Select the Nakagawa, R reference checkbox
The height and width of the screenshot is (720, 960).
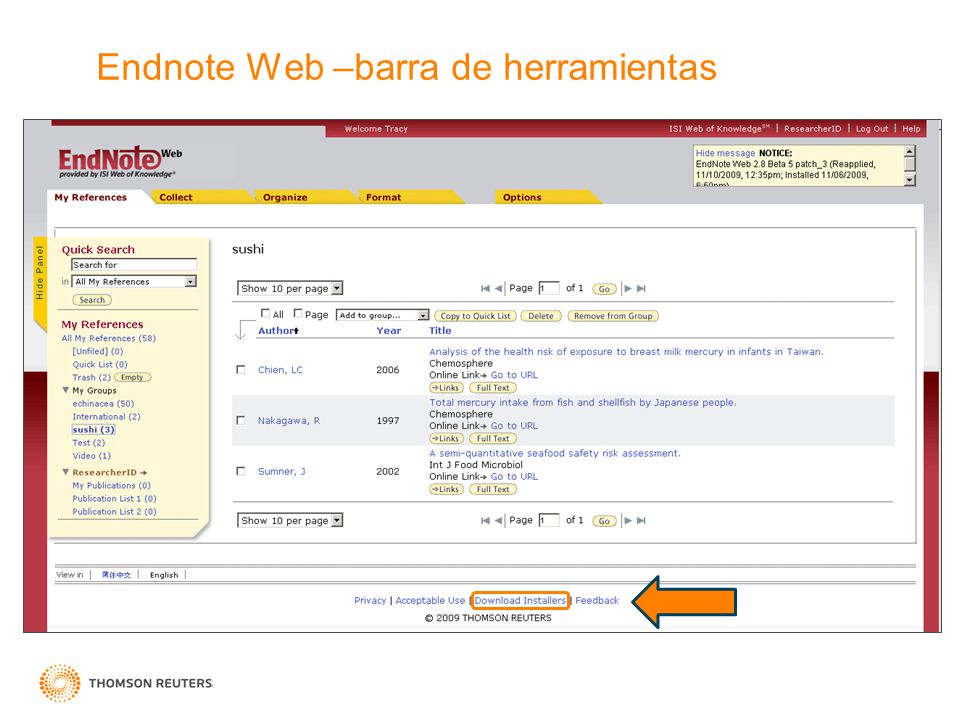tap(241, 421)
